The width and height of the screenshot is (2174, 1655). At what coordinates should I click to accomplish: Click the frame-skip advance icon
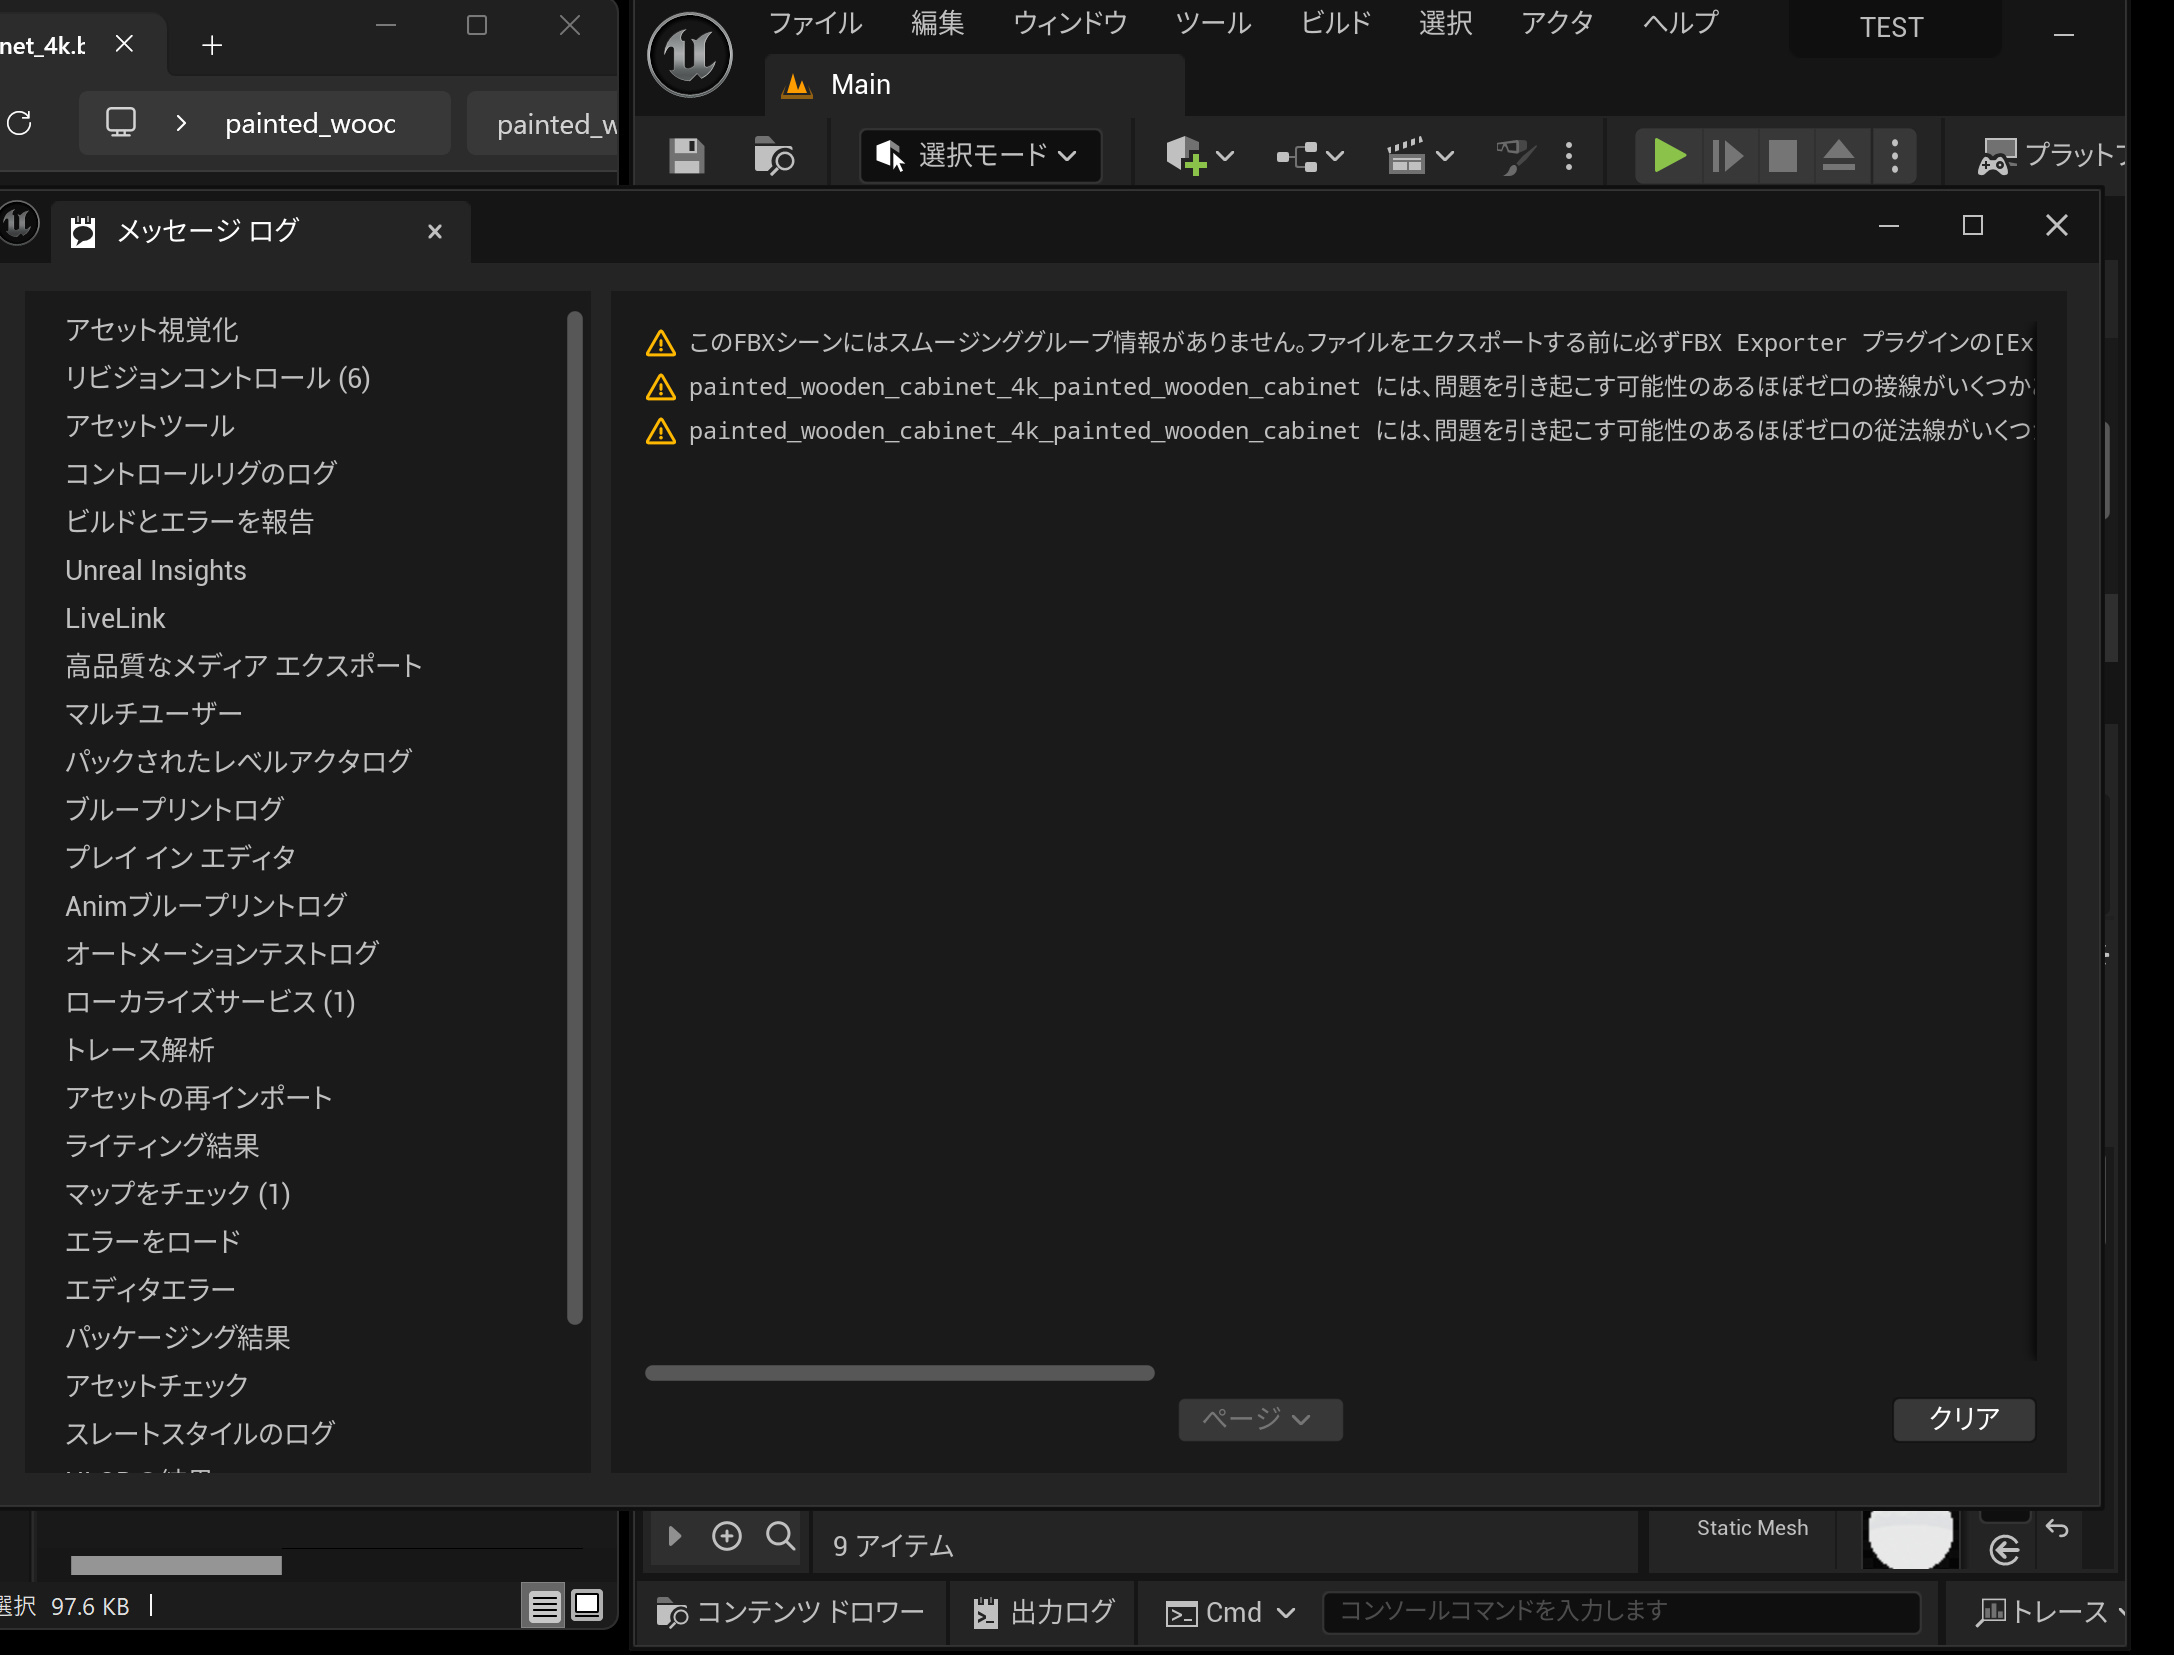click(x=1727, y=156)
